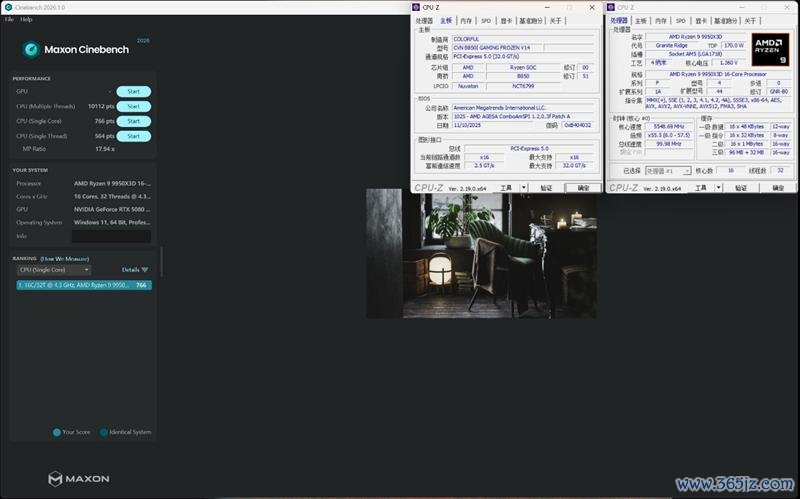Image resolution: width=800 pixels, height=499 pixels.
Task: Click the Windows 11 operating system entry
Action: (x=112, y=222)
